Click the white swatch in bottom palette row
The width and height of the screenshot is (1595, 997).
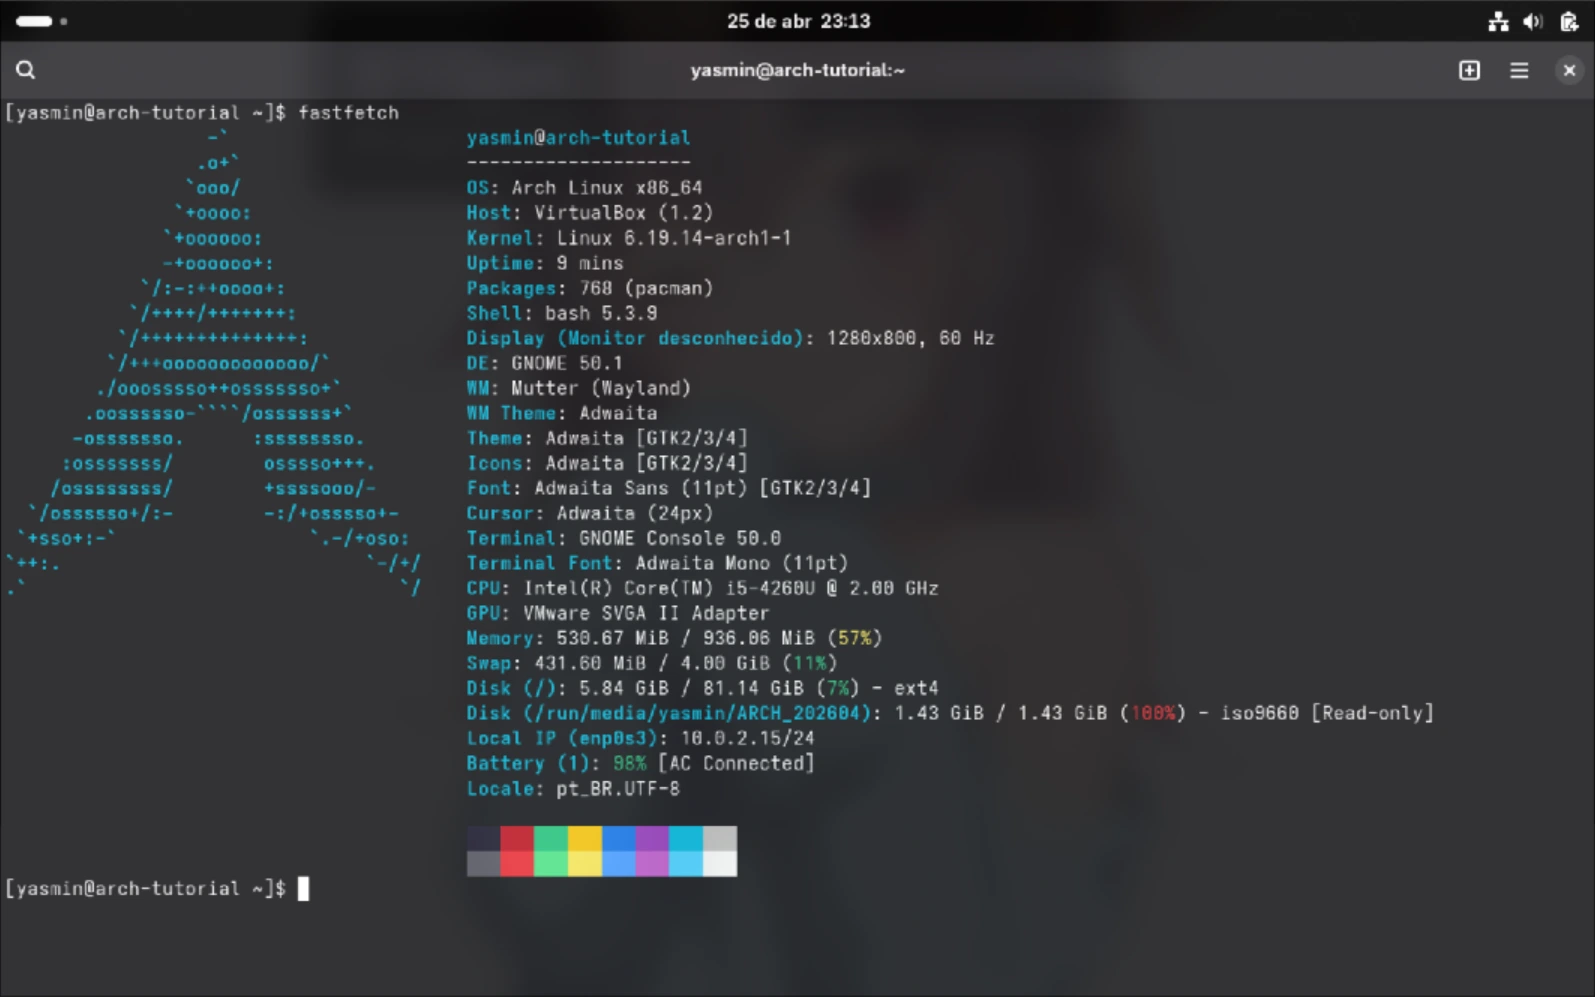[720, 863]
